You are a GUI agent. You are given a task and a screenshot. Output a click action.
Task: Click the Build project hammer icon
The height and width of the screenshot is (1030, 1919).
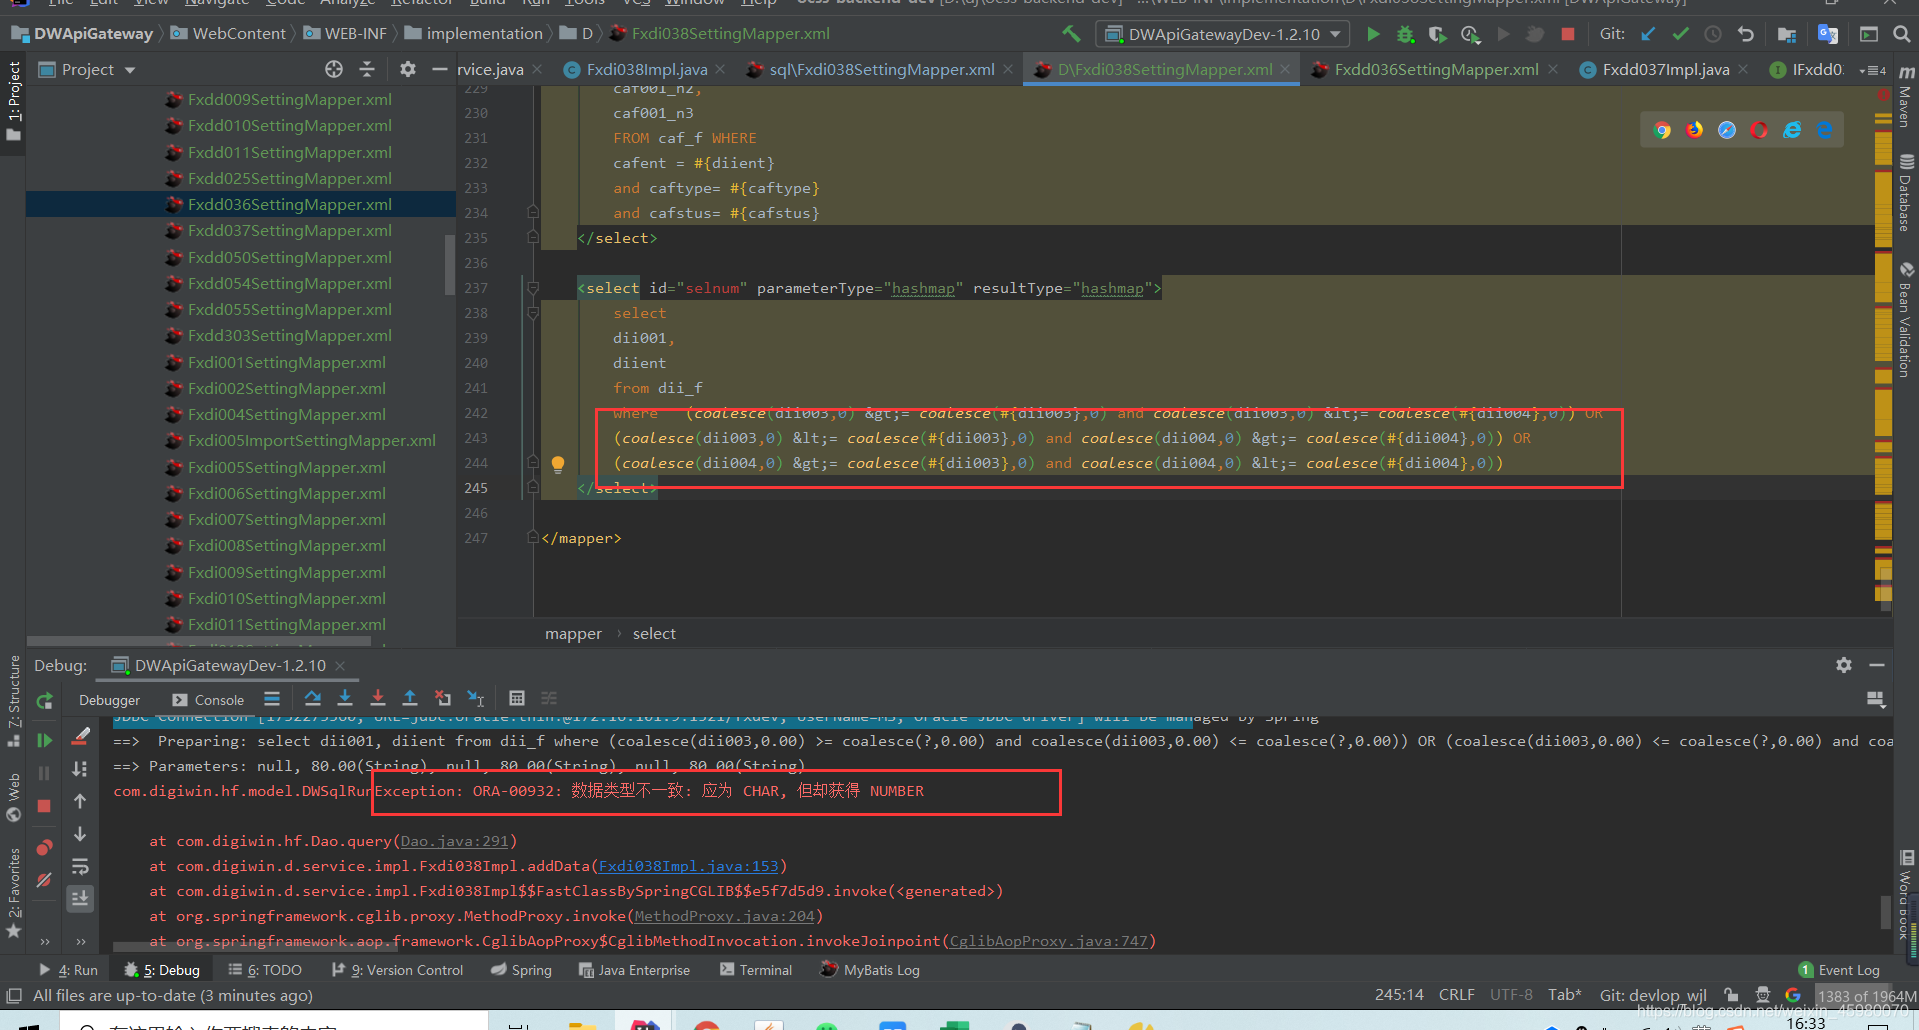tap(1071, 34)
